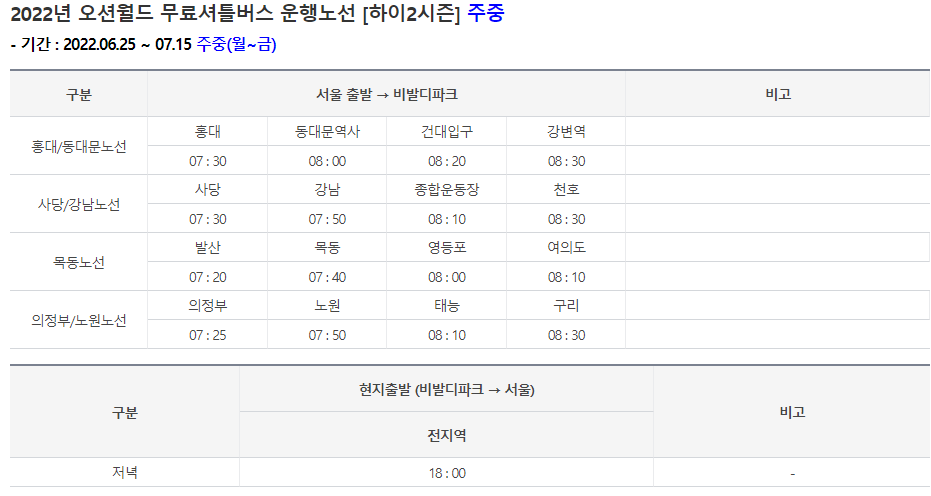
Task: Select the 의정부/노원노선 row label
Action: [x=78, y=321]
